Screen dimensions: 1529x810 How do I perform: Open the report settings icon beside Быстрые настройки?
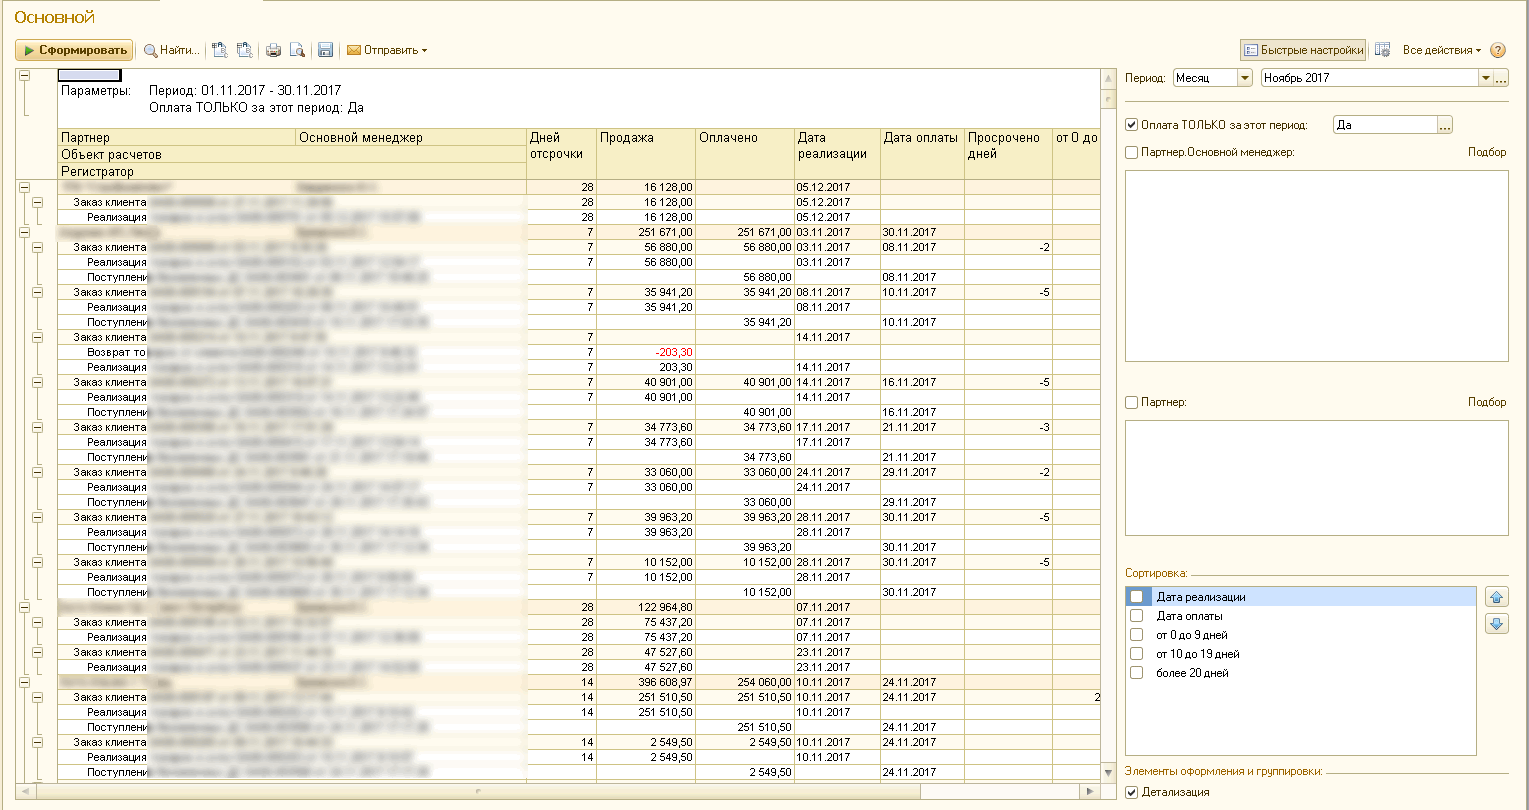1383,50
